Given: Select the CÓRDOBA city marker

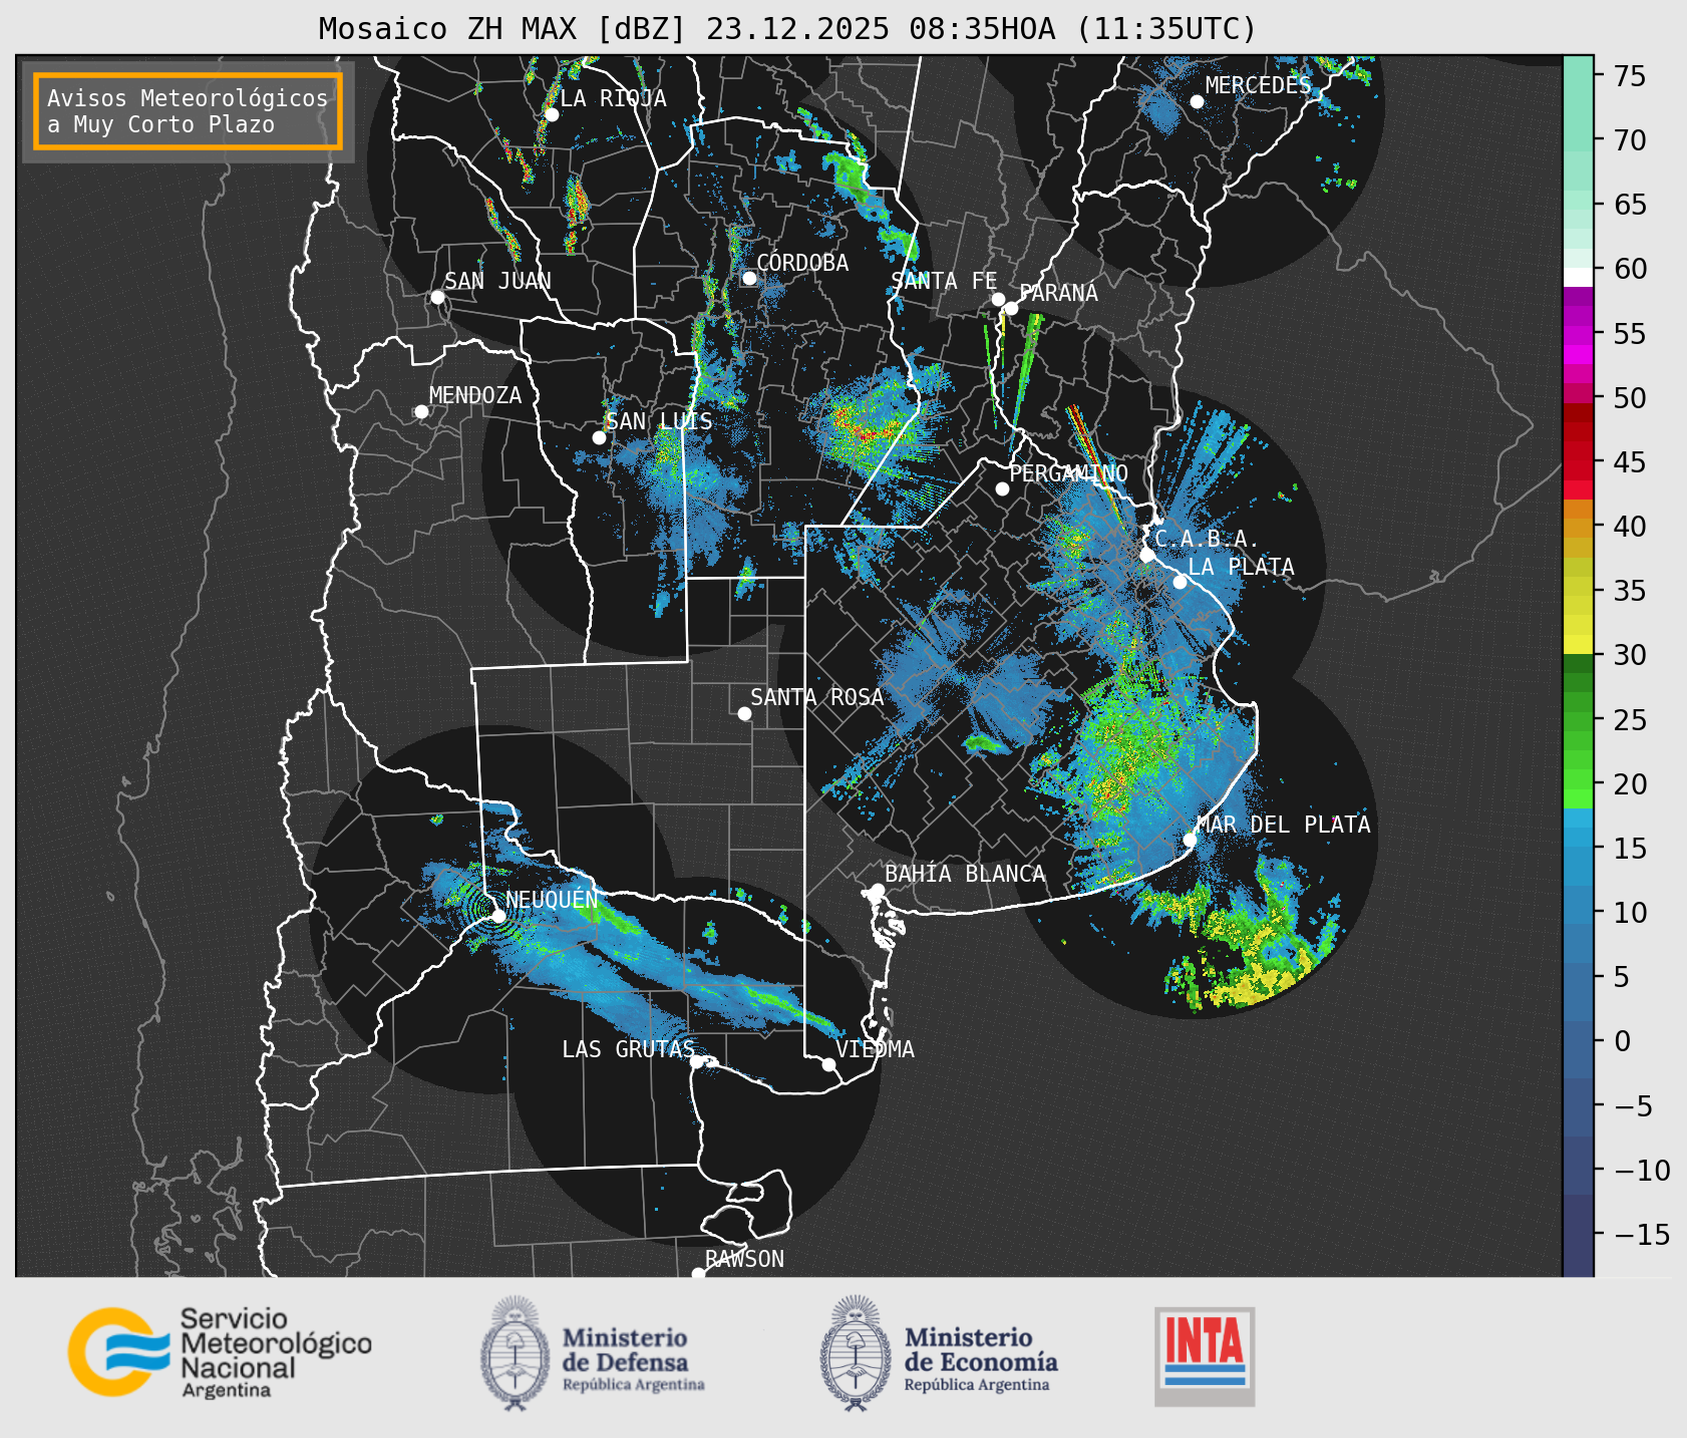Looking at the screenshot, I should pyautogui.click(x=749, y=278).
